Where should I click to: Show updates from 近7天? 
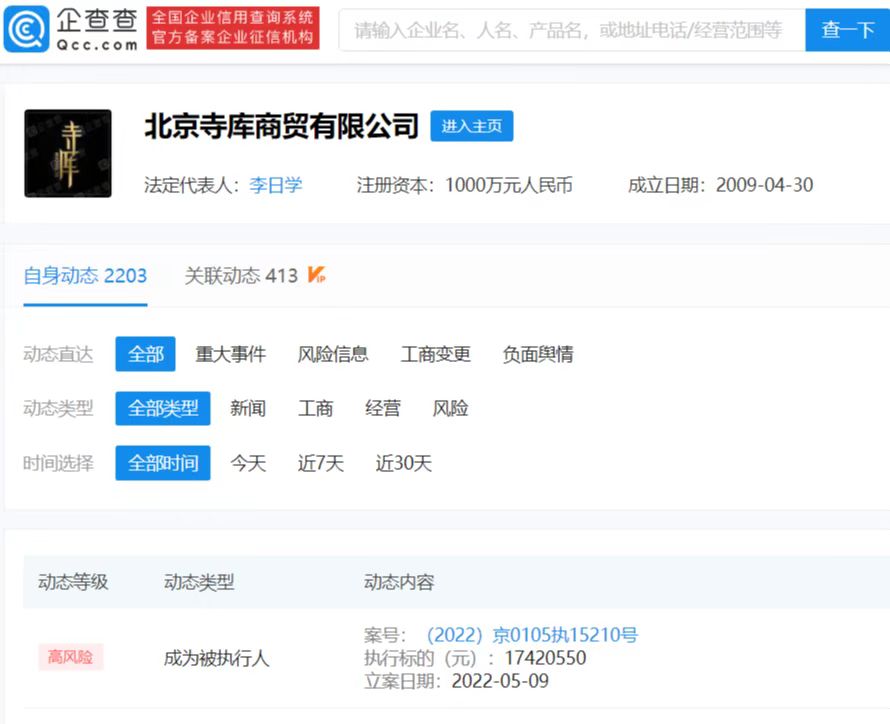click(x=321, y=463)
